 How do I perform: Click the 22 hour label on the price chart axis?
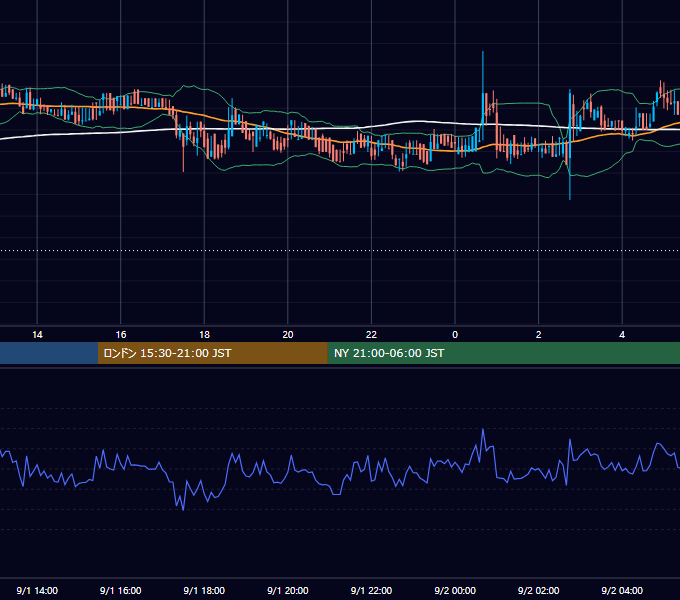click(371, 335)
